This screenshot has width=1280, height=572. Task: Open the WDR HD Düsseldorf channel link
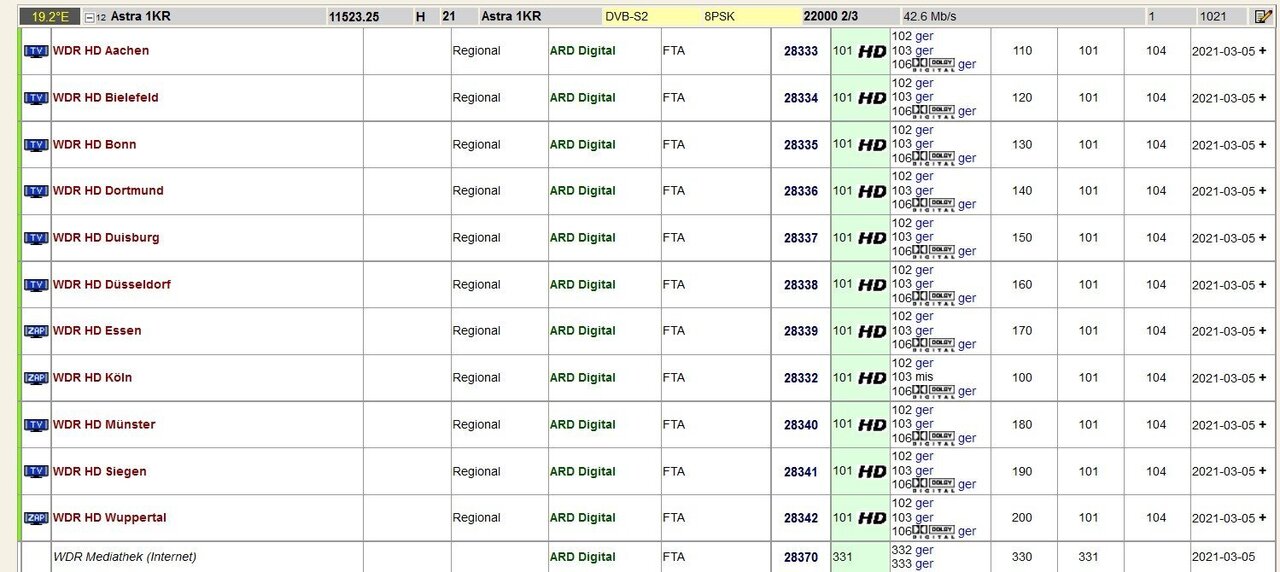coord(111,285)
